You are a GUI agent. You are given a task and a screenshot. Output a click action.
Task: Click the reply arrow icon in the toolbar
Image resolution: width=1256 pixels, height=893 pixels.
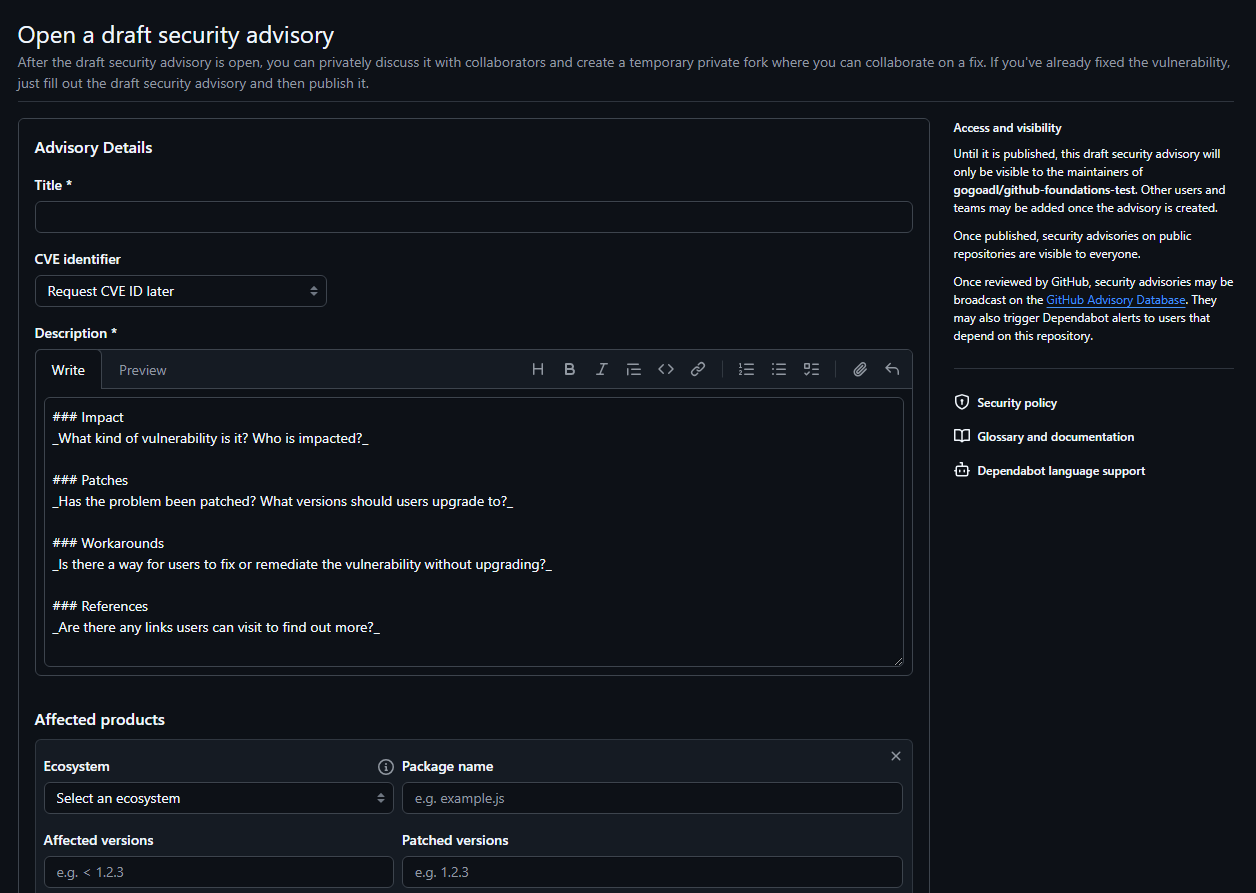(892, 369)
